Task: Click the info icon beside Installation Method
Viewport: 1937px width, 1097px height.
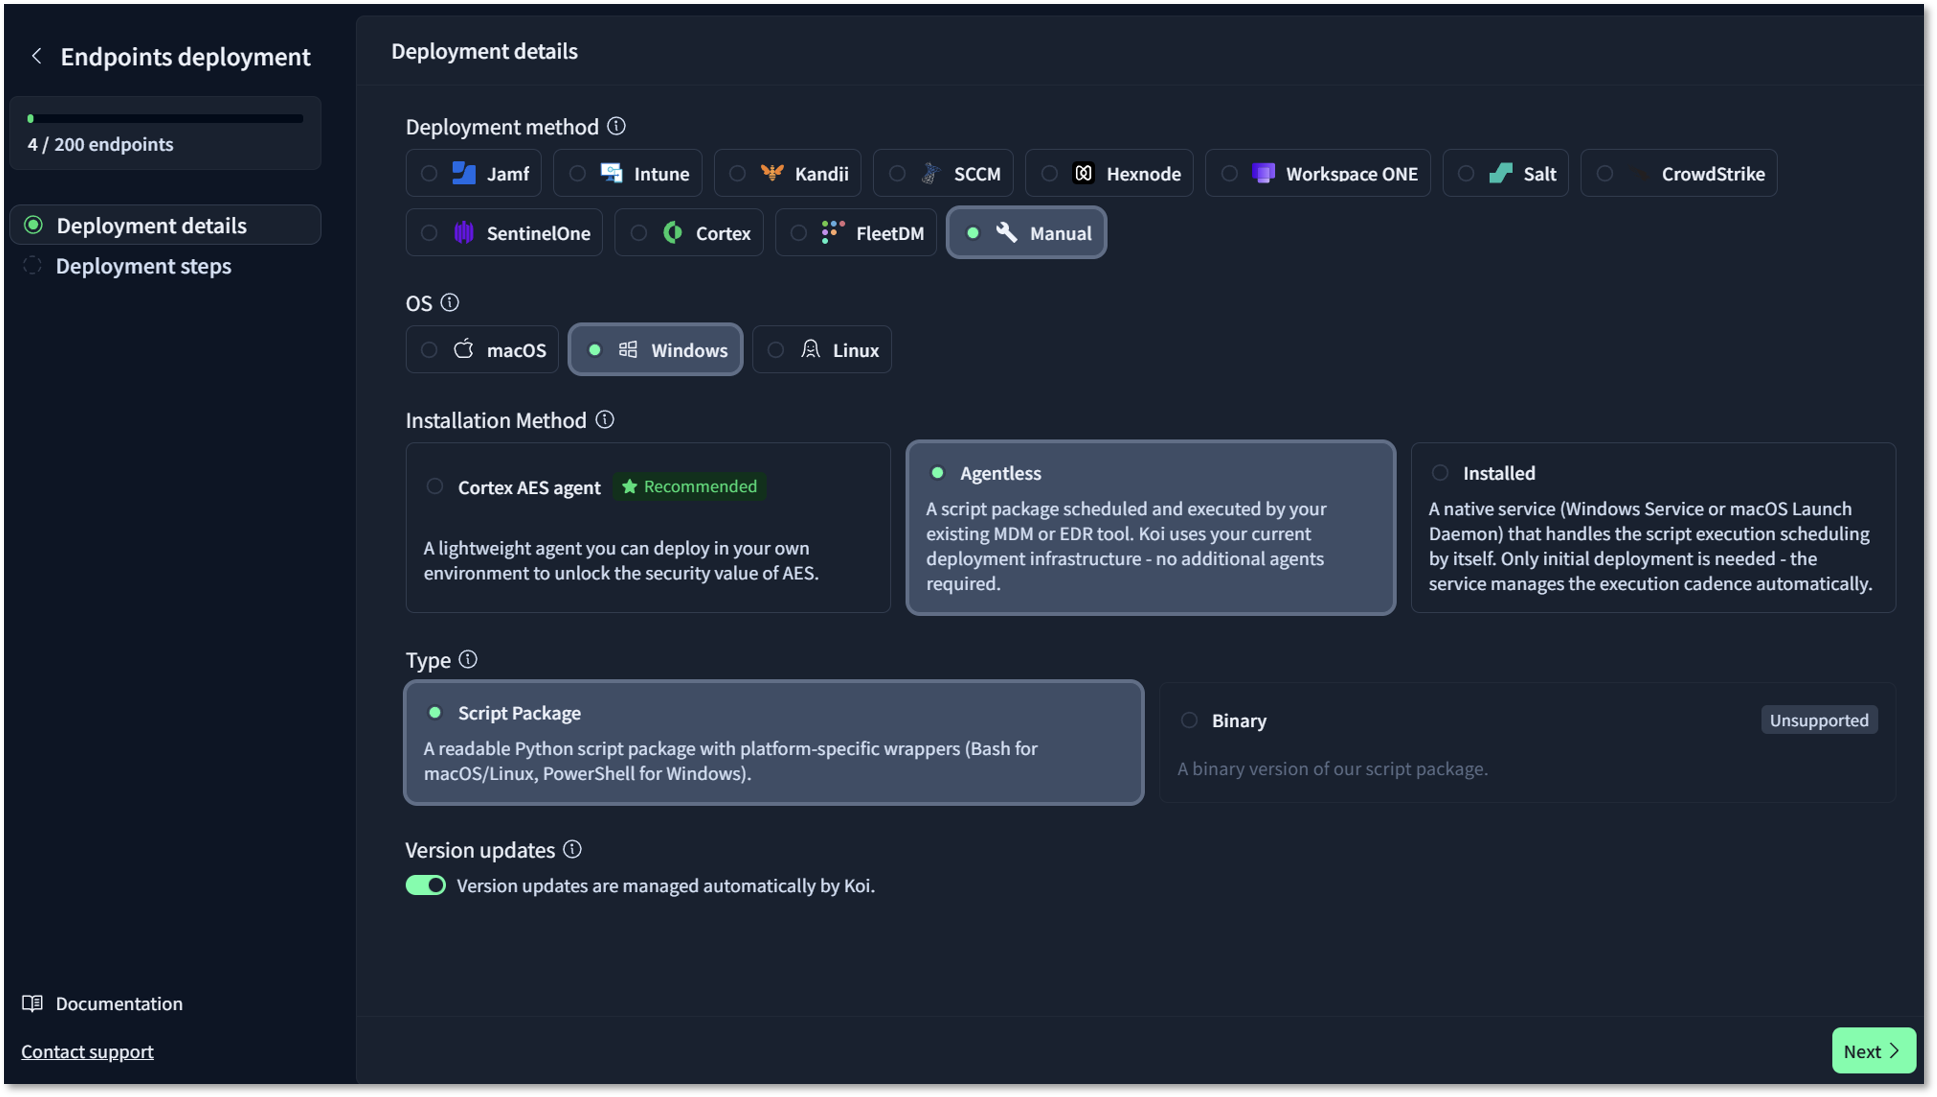Action: click(x=605, y=419)
